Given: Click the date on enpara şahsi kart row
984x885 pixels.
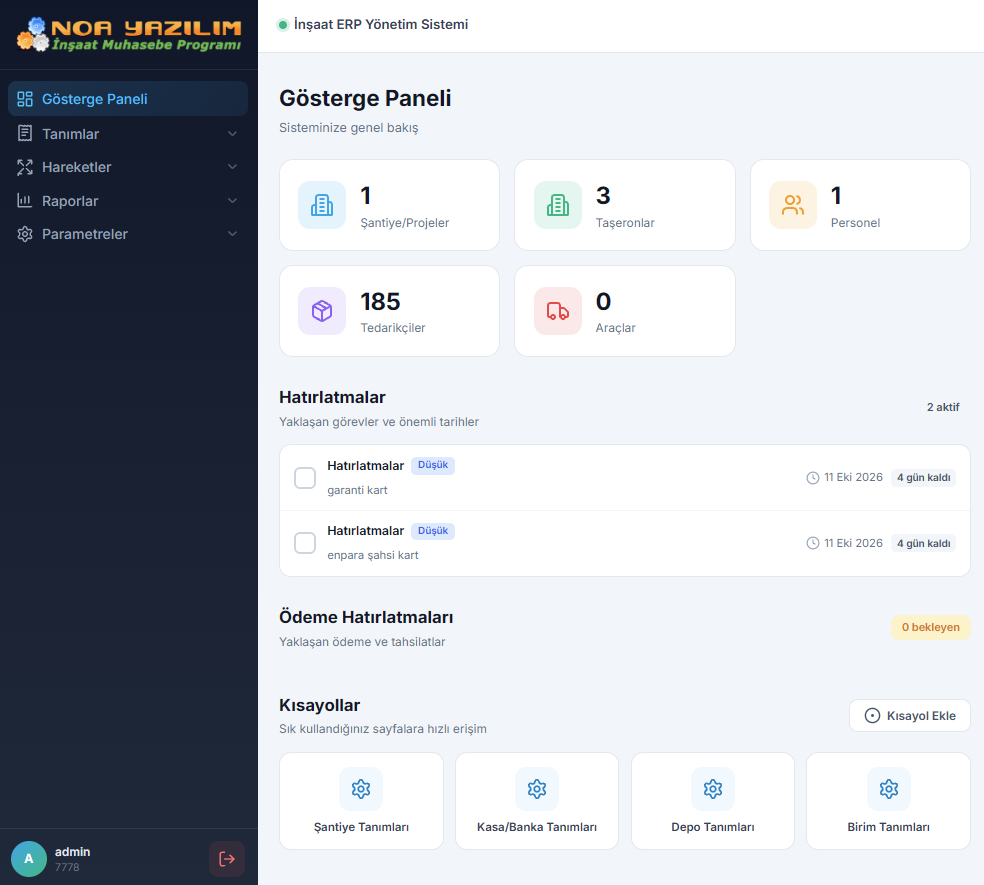Looking at the screenshot, I should click(853, 543).
